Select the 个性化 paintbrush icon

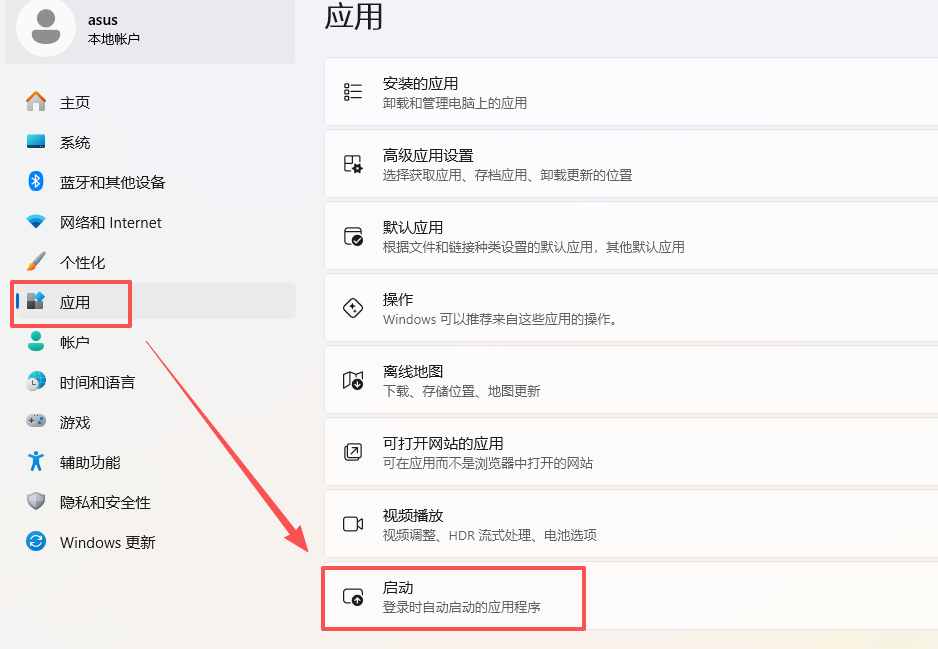pyautogui.click(x=36, y=261)
